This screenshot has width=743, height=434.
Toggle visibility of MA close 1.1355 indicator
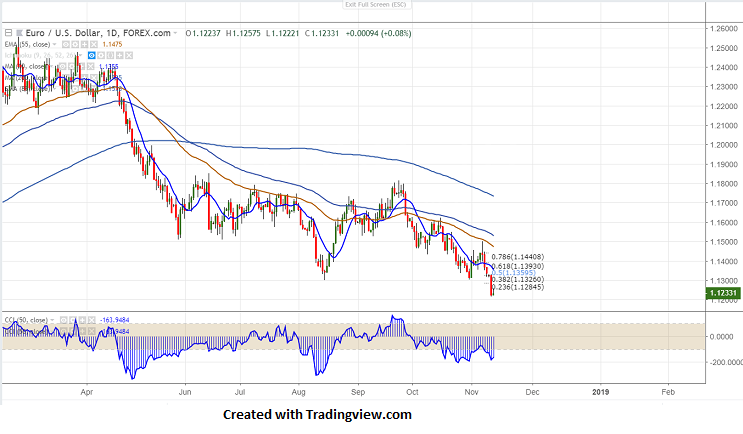(x=63, y=66)
